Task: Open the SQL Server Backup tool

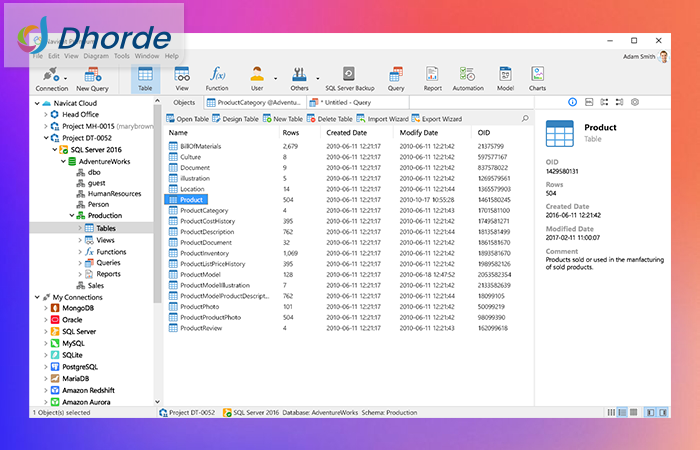Action: point(349,76)
